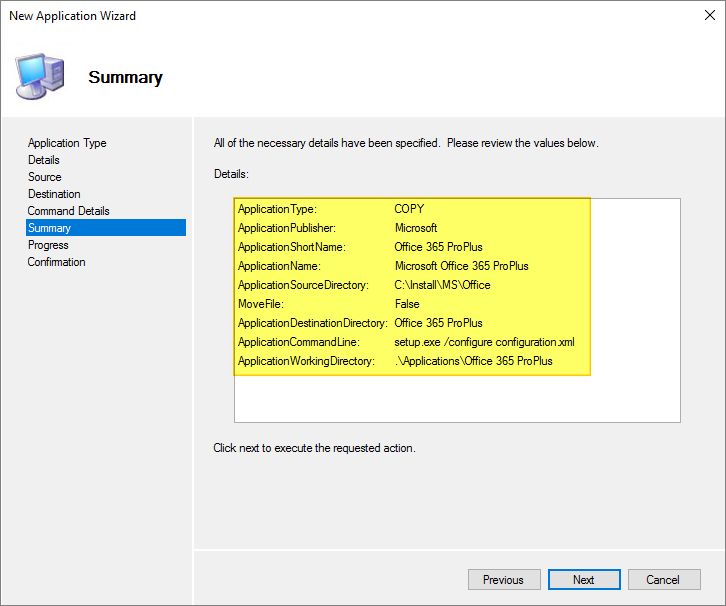
Task: Click Next to execute the action
Action: pos(583,580)
